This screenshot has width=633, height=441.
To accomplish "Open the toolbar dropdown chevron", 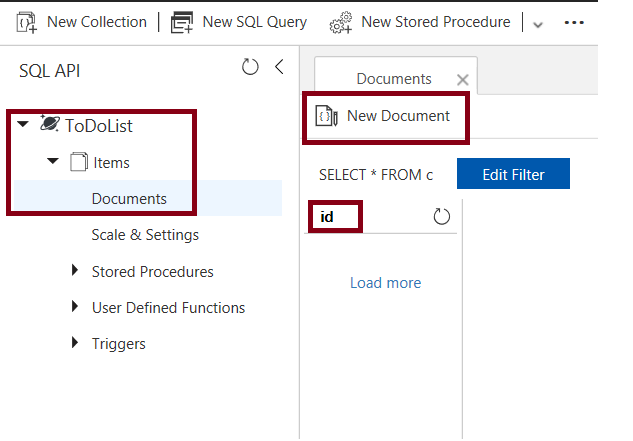I will [538, 23].
